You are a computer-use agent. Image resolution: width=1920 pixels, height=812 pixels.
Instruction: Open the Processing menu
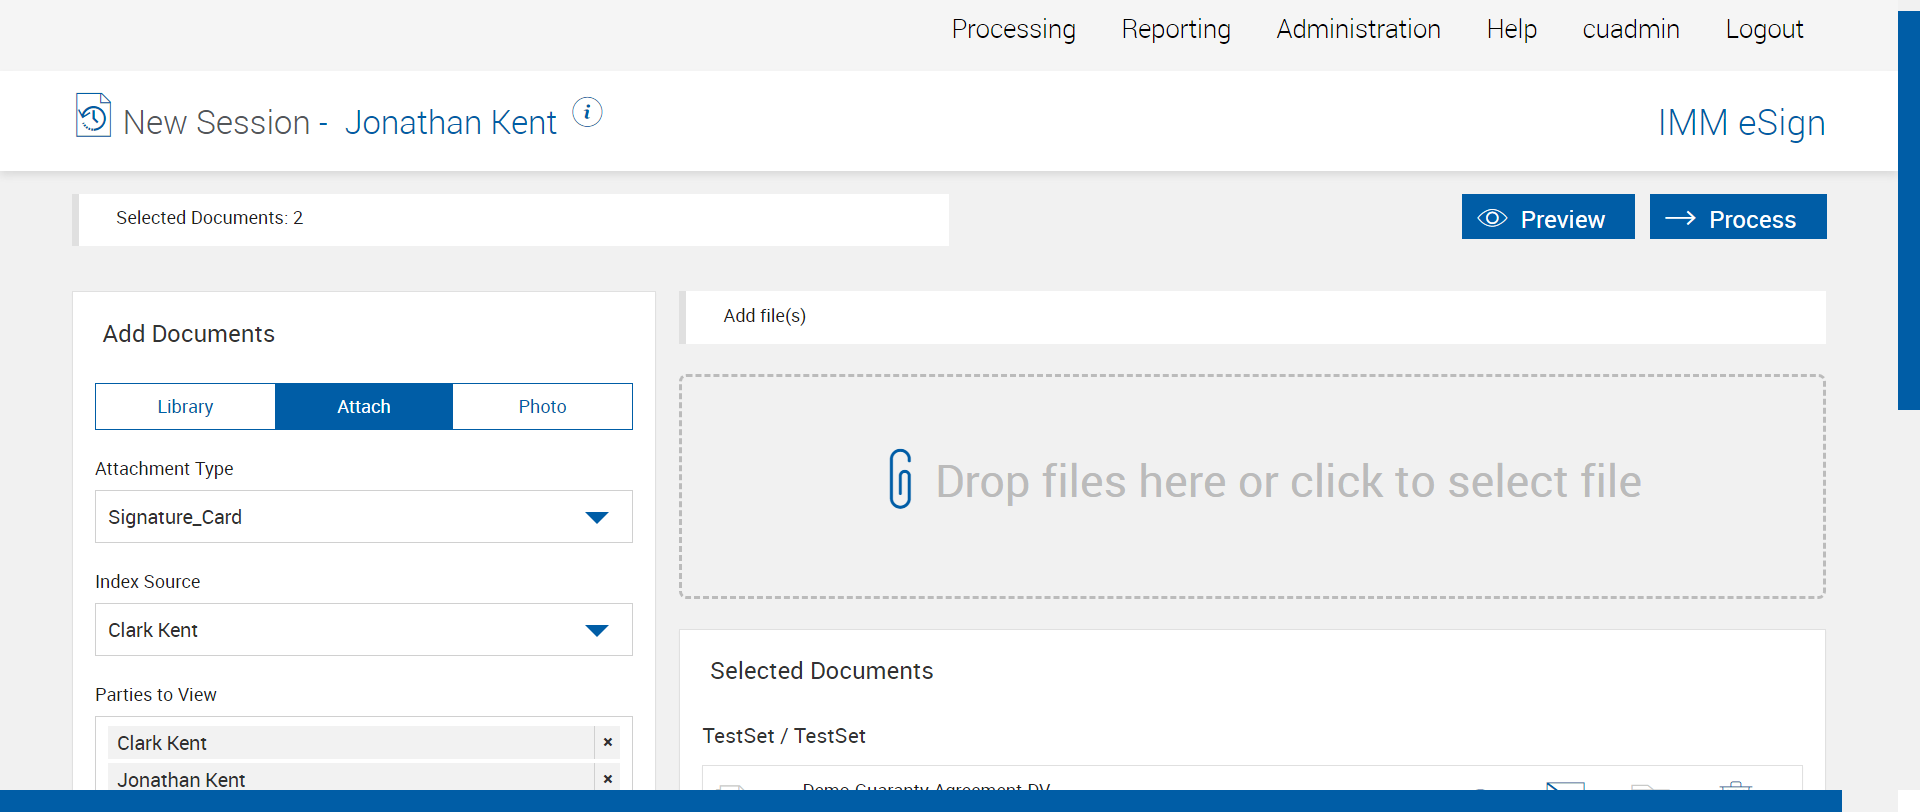coord(1014,29)
